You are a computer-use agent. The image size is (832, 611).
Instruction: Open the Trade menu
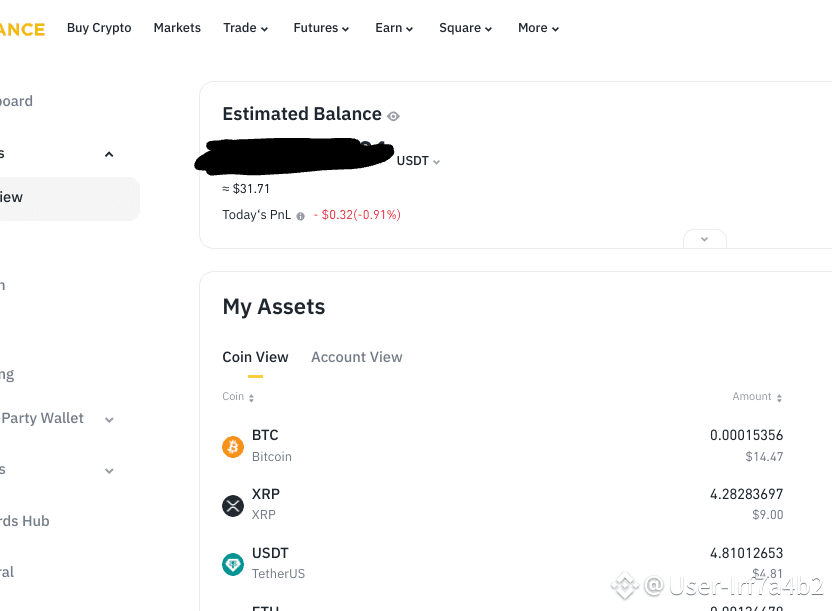[246, 28]
